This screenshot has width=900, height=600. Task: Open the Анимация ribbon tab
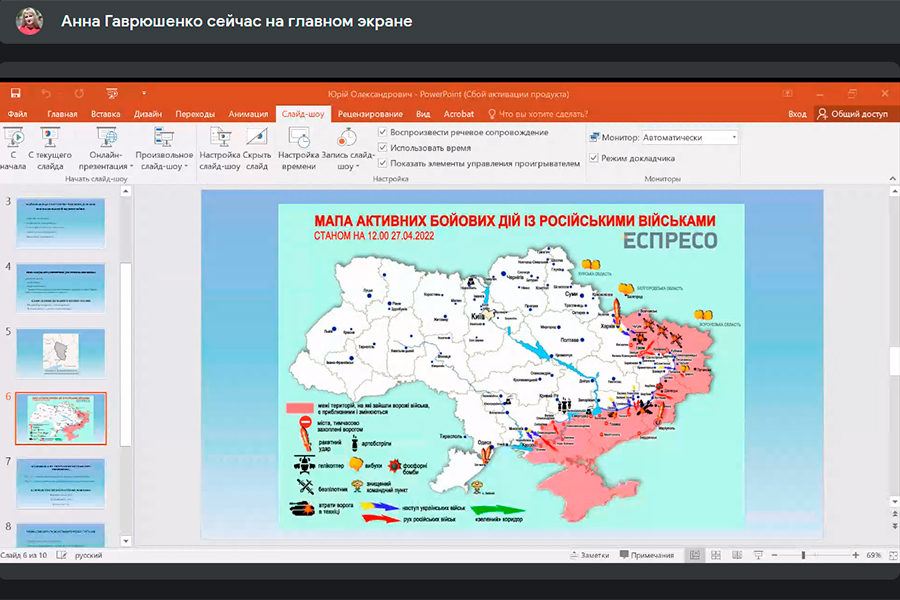[x=247, y=114]
